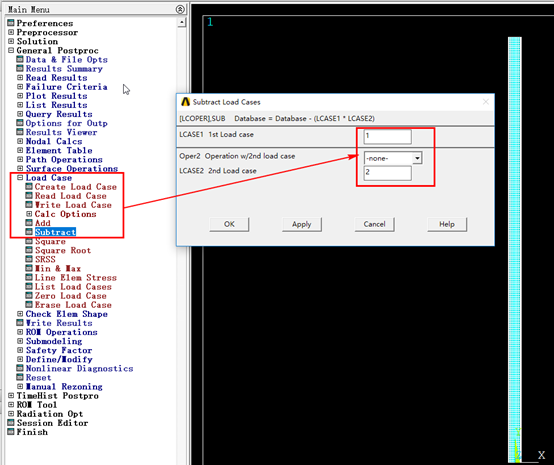Viewport: 554px width, 465px height.
Task: Click the Write Results item icon
Action: click(20, 323)
